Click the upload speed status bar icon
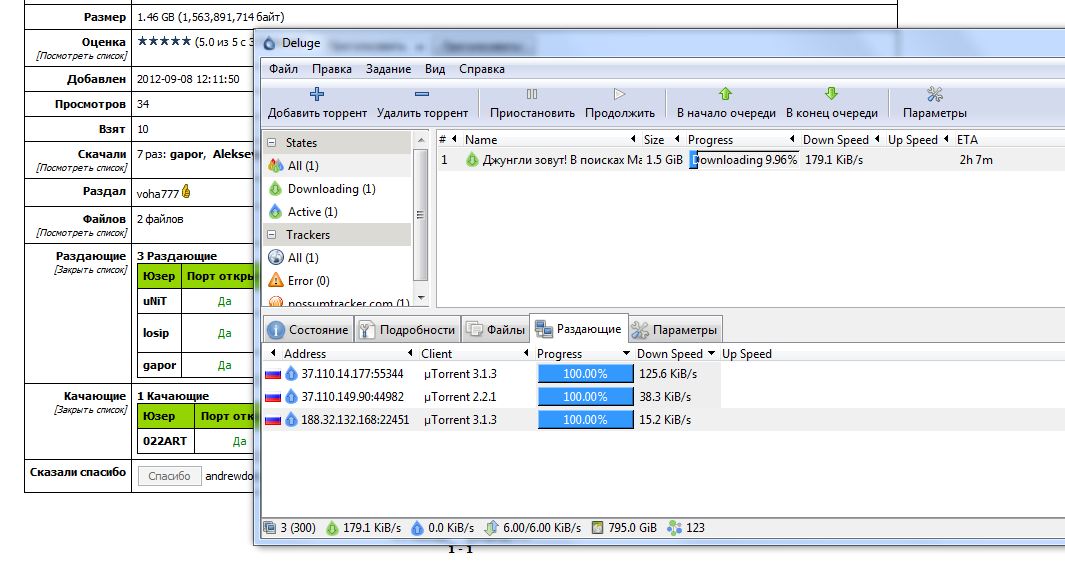The width and height of the screenshot is (1065, 565). tap(418, 528)
